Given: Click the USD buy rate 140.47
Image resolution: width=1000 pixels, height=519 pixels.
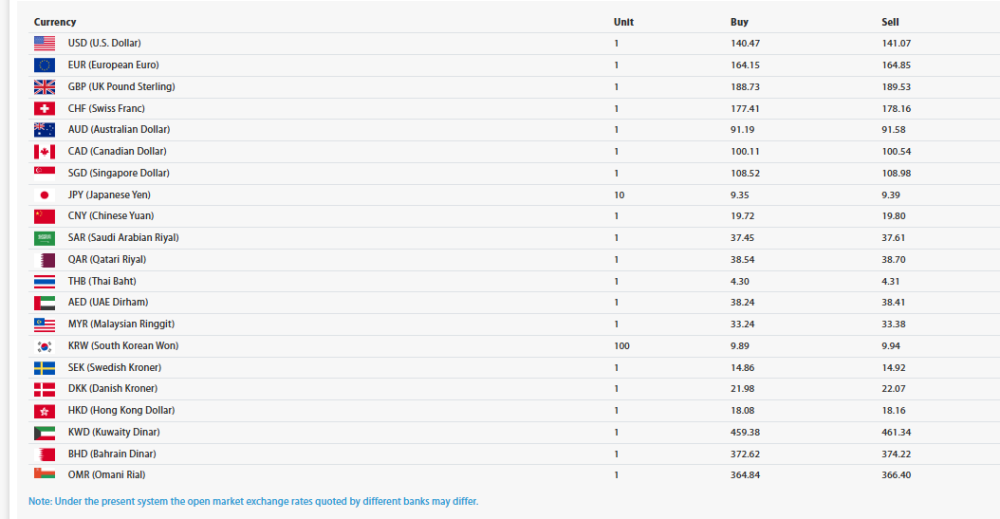Looking at the screenshot, I should point(745,43).
